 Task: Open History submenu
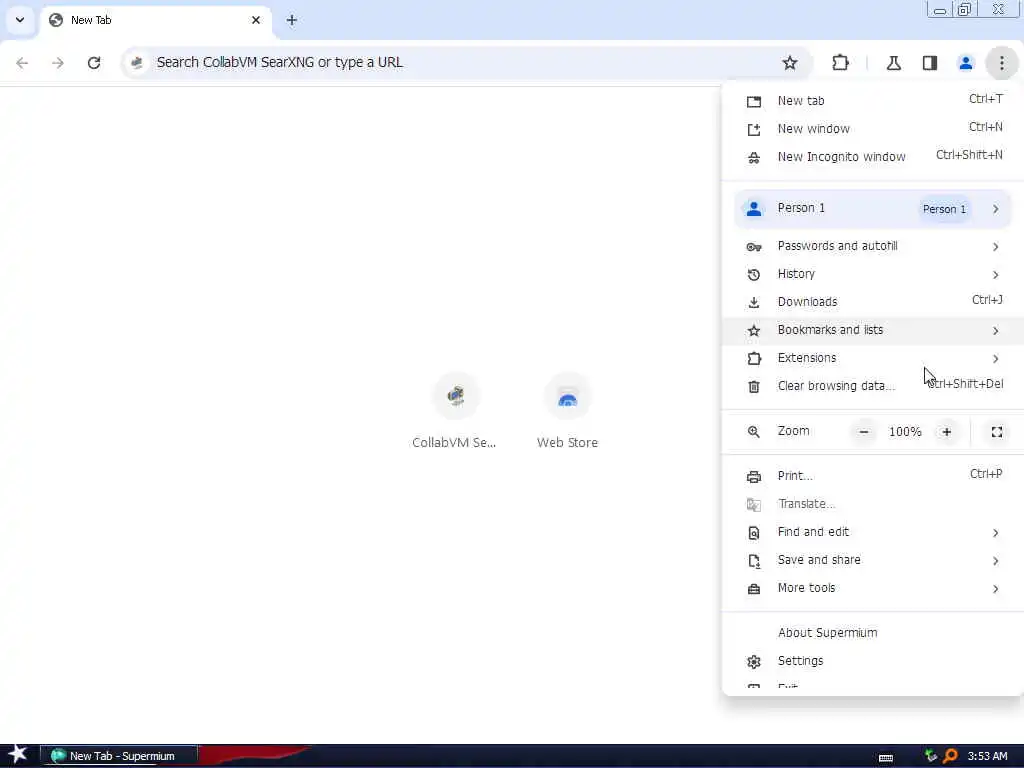[x=872, y=274]
